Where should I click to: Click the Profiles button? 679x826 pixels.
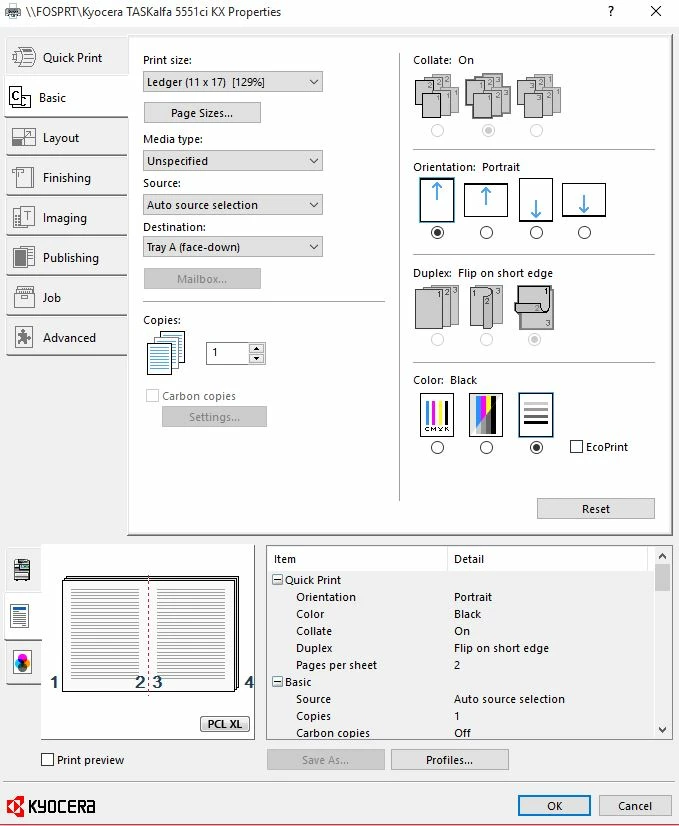(449, 760)
